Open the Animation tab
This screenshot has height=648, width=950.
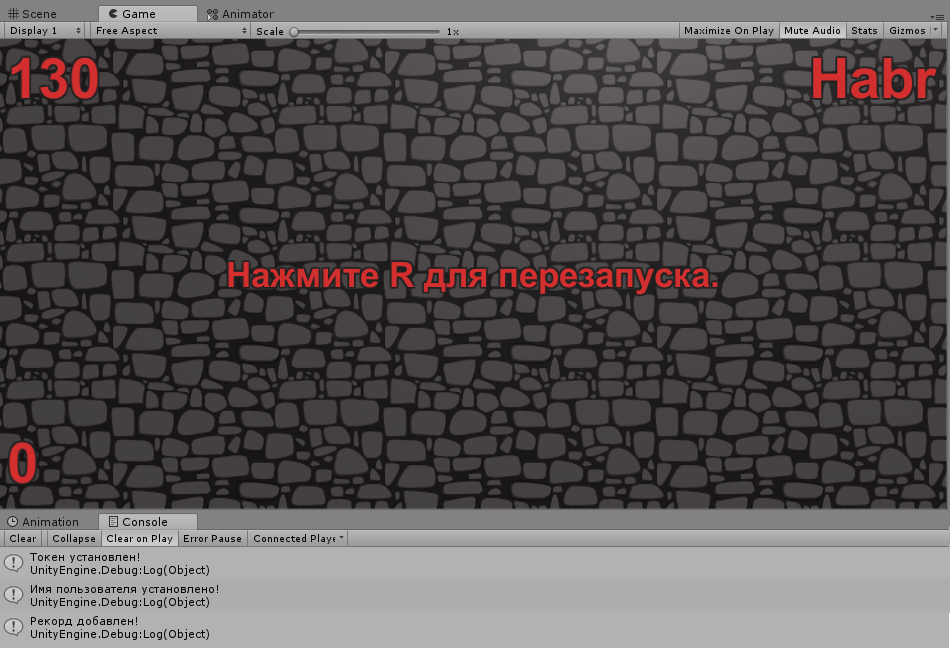[43, 521]
